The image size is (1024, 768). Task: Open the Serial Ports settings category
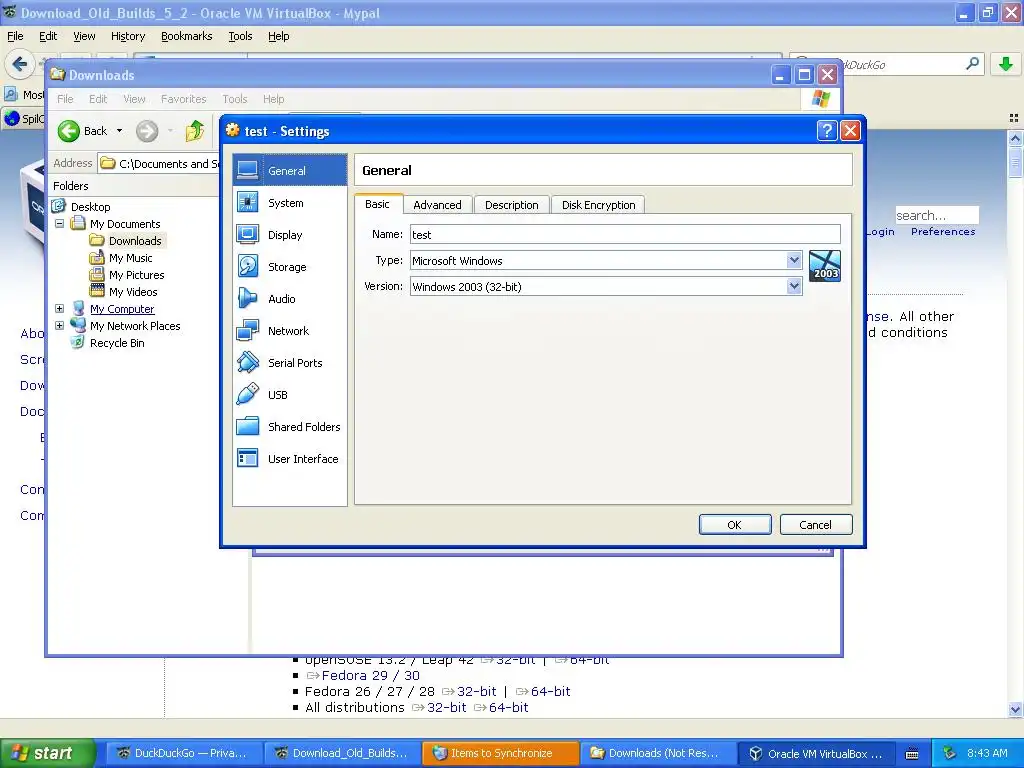click(289, 363)
